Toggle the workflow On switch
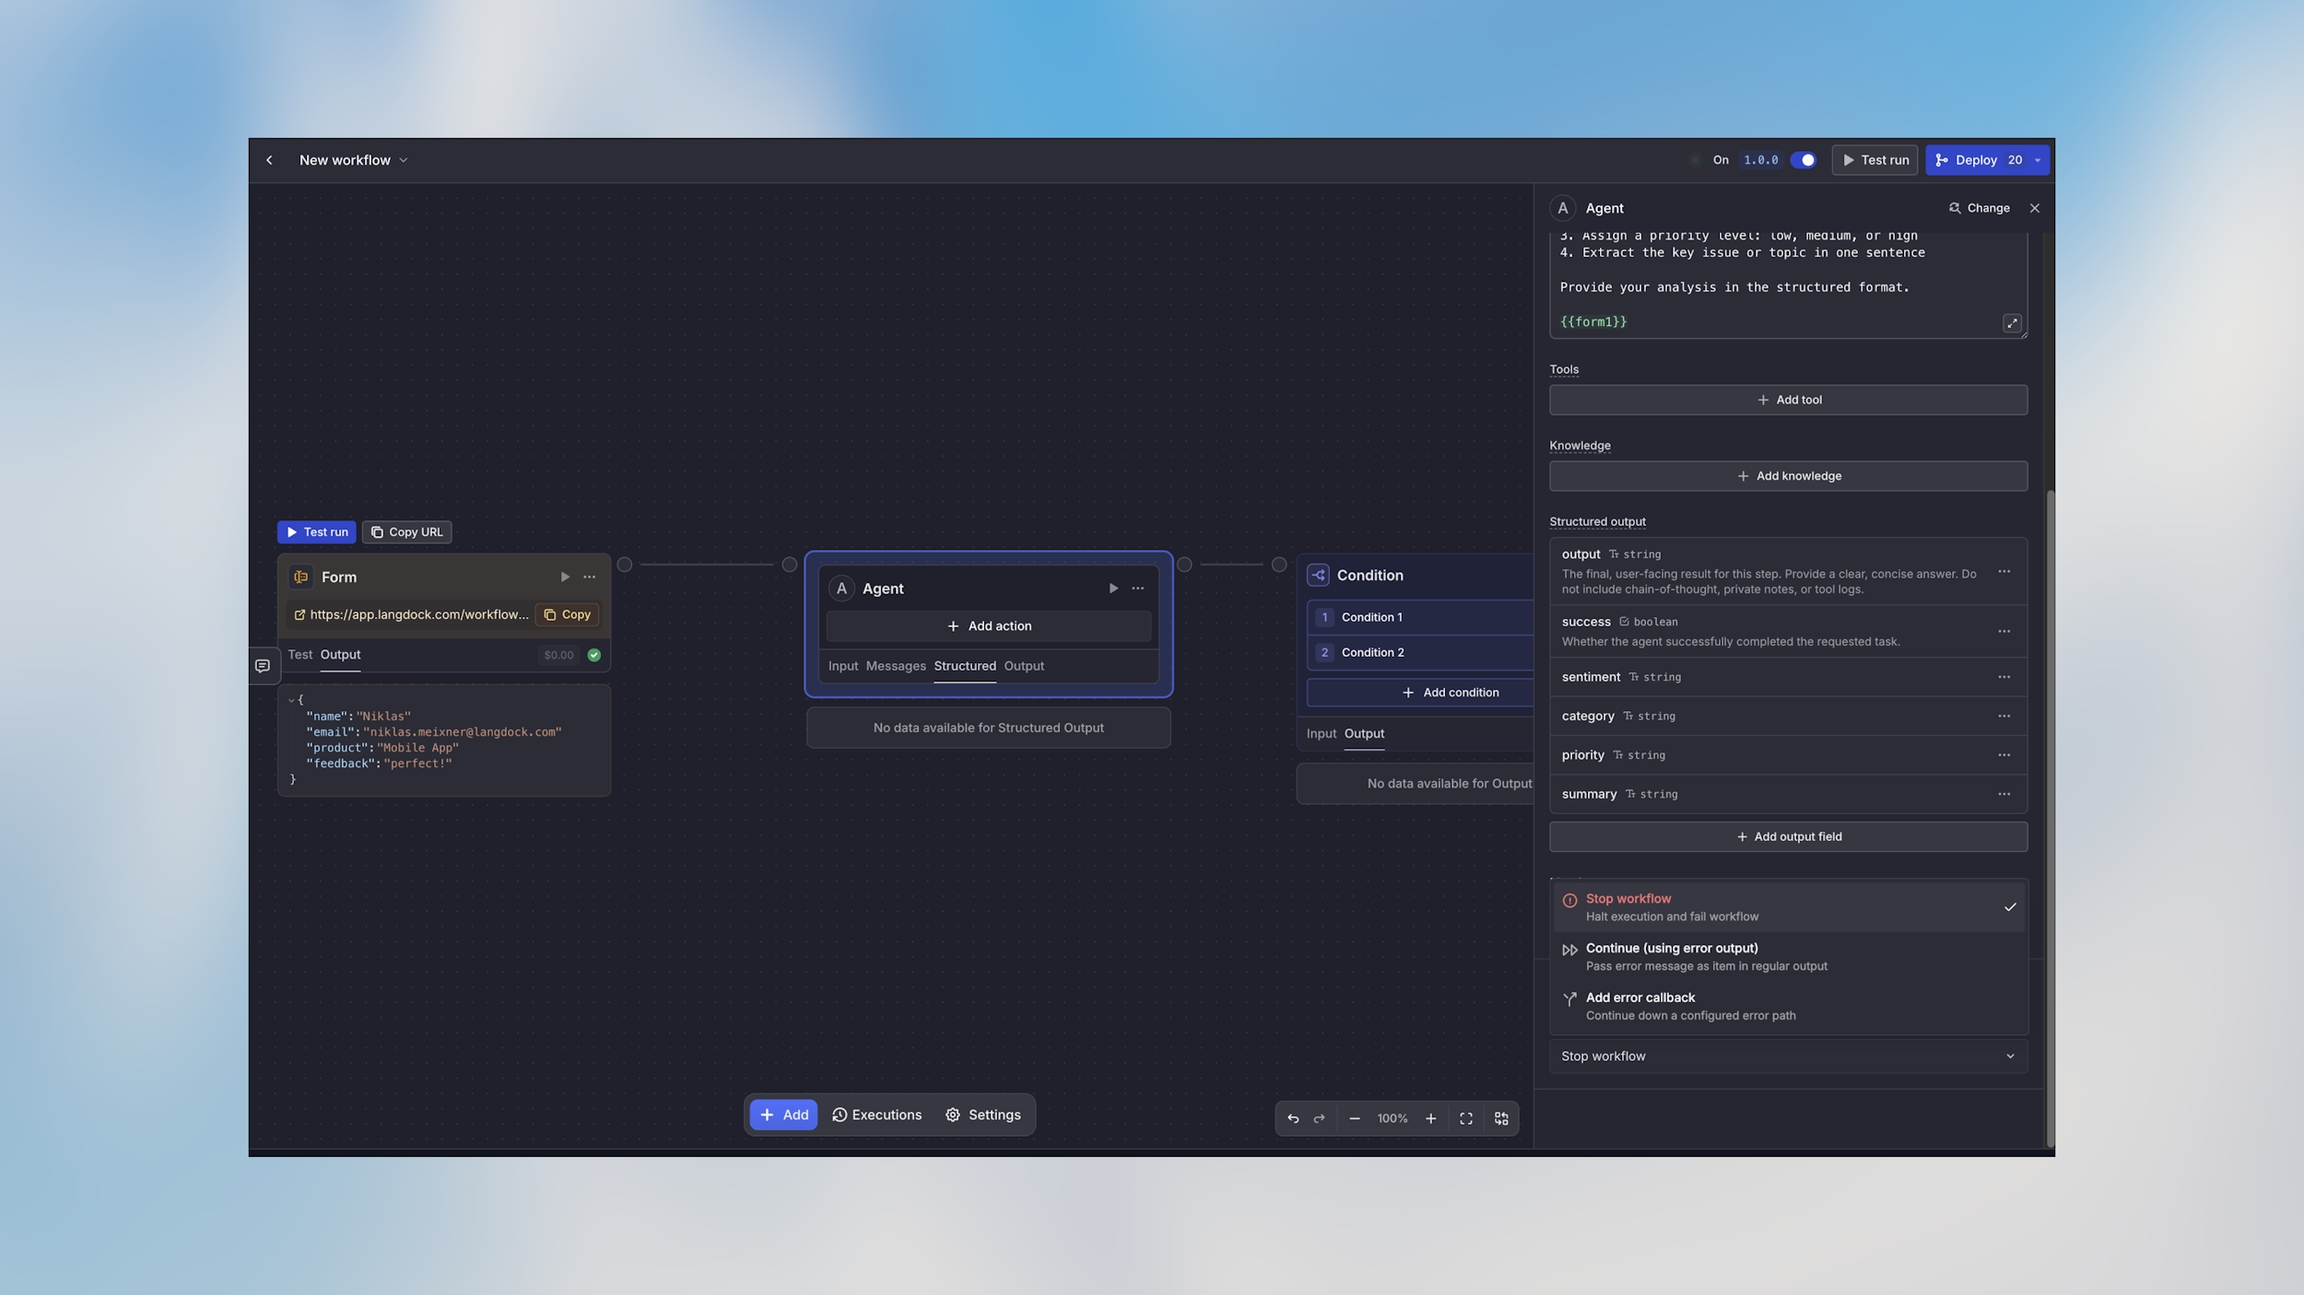This screenshot has width=2304, height=1295. click(1803, 160)
